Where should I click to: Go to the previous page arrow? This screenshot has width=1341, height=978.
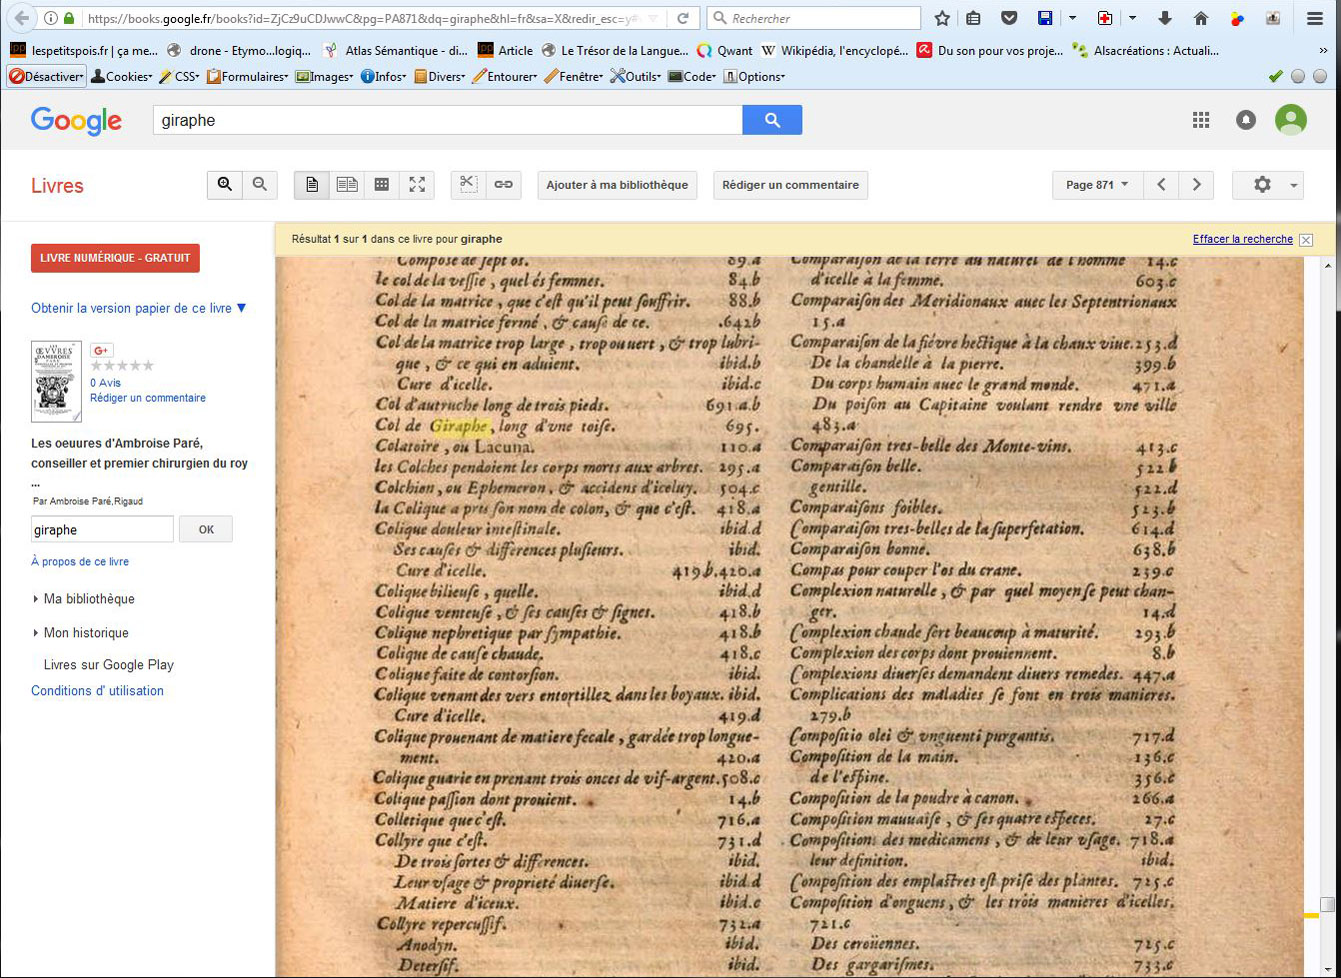click(1161, 185)
